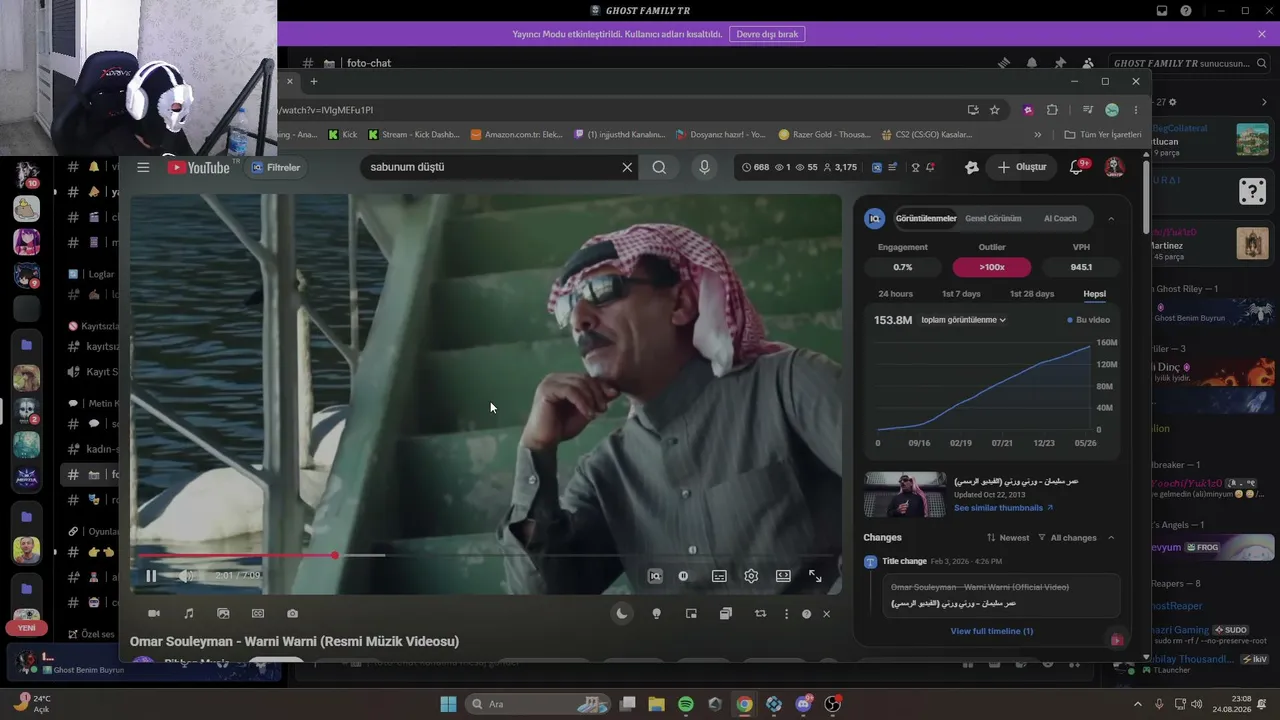This screenshot has width=1280, height=720.
Task: Enter full screen from the video player
Action: click(x=815, y=576)
